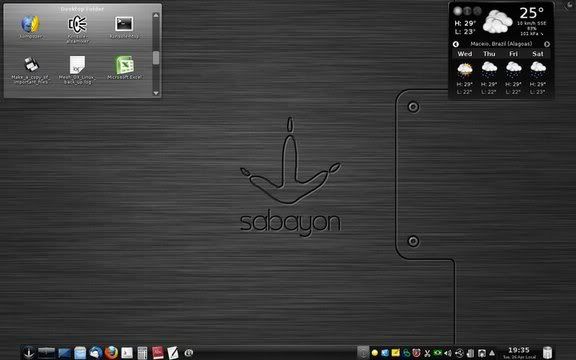Click the red shield tray icon
This screenshot has width=576, height=360.
[417, 353]
